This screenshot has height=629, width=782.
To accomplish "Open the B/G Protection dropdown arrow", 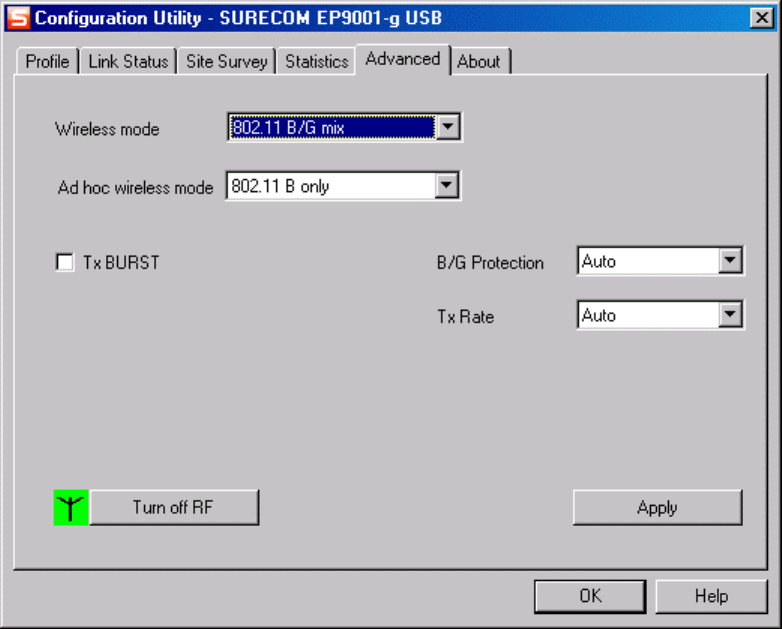I will pyautogui.click(x=730, y=260).
